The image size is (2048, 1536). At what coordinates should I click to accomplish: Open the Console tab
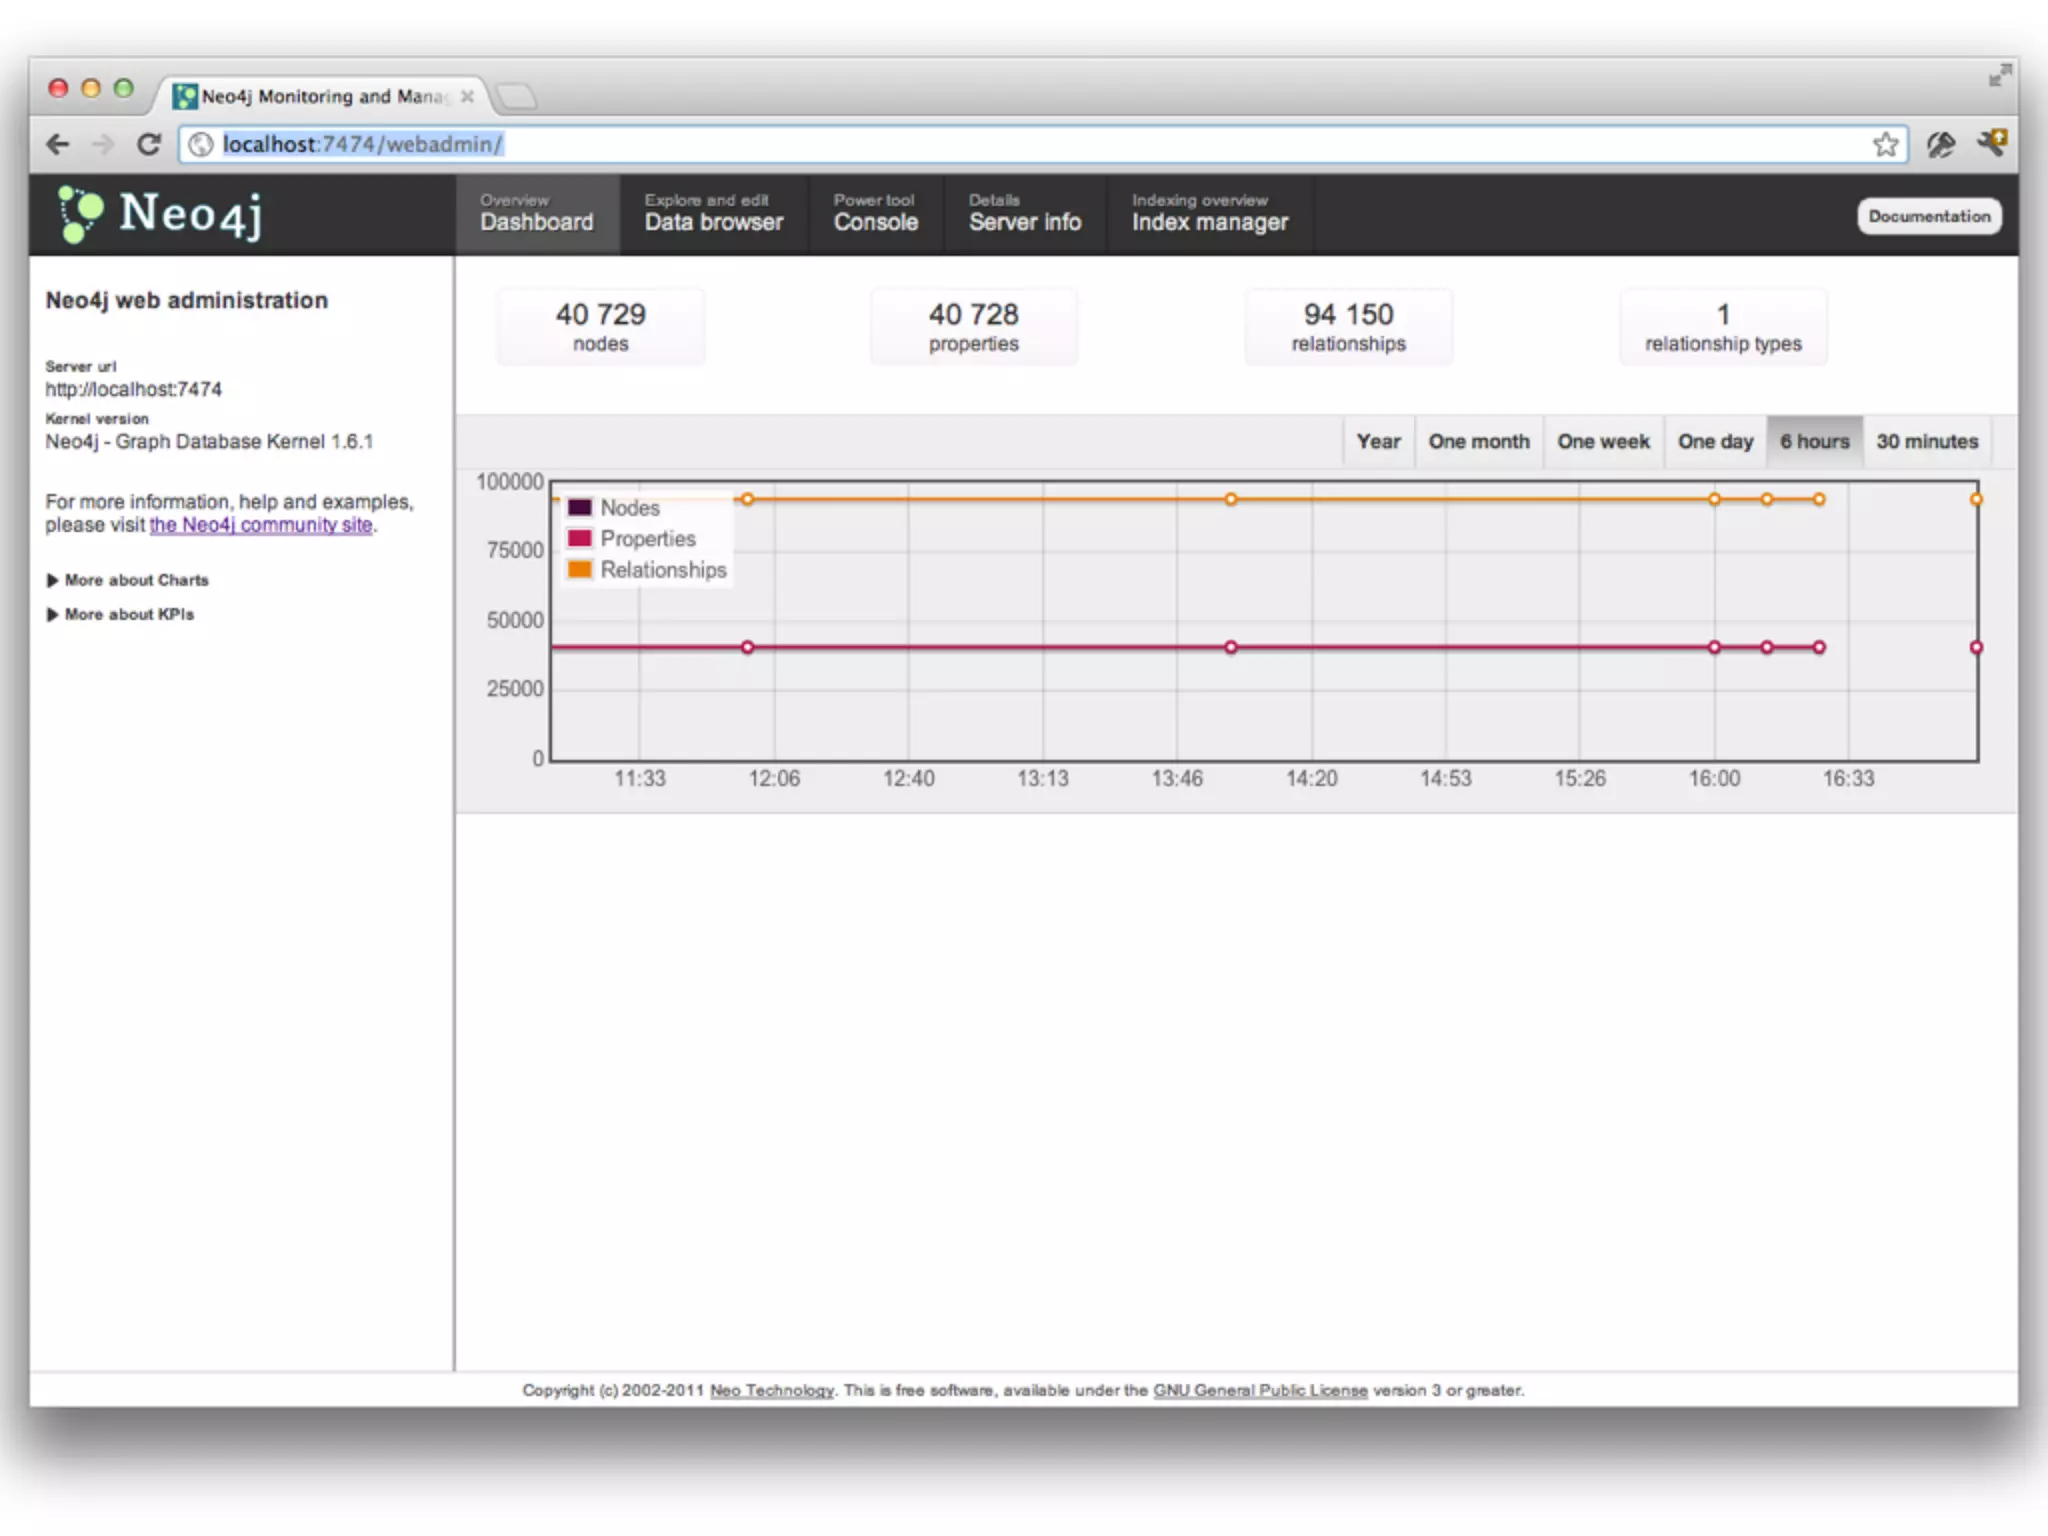click(x=875, y=214)
